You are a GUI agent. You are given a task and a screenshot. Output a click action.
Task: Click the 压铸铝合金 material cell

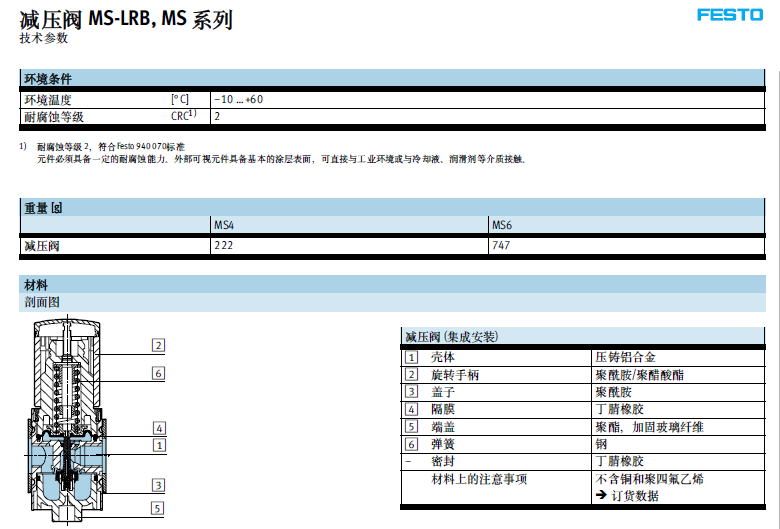tap(625, 357)
